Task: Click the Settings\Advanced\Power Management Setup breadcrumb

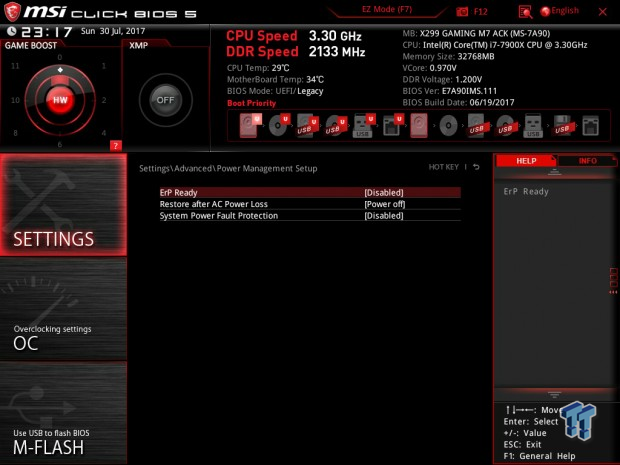Action: coord(228,168)
